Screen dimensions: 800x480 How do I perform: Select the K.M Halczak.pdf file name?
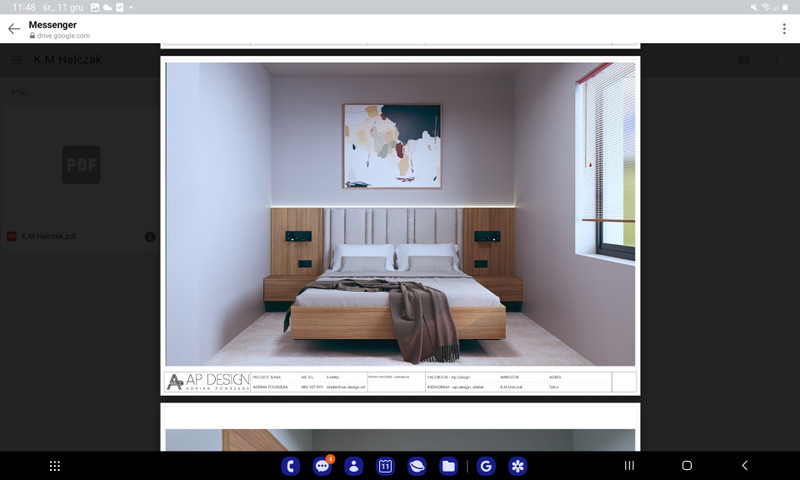point(49,237)
